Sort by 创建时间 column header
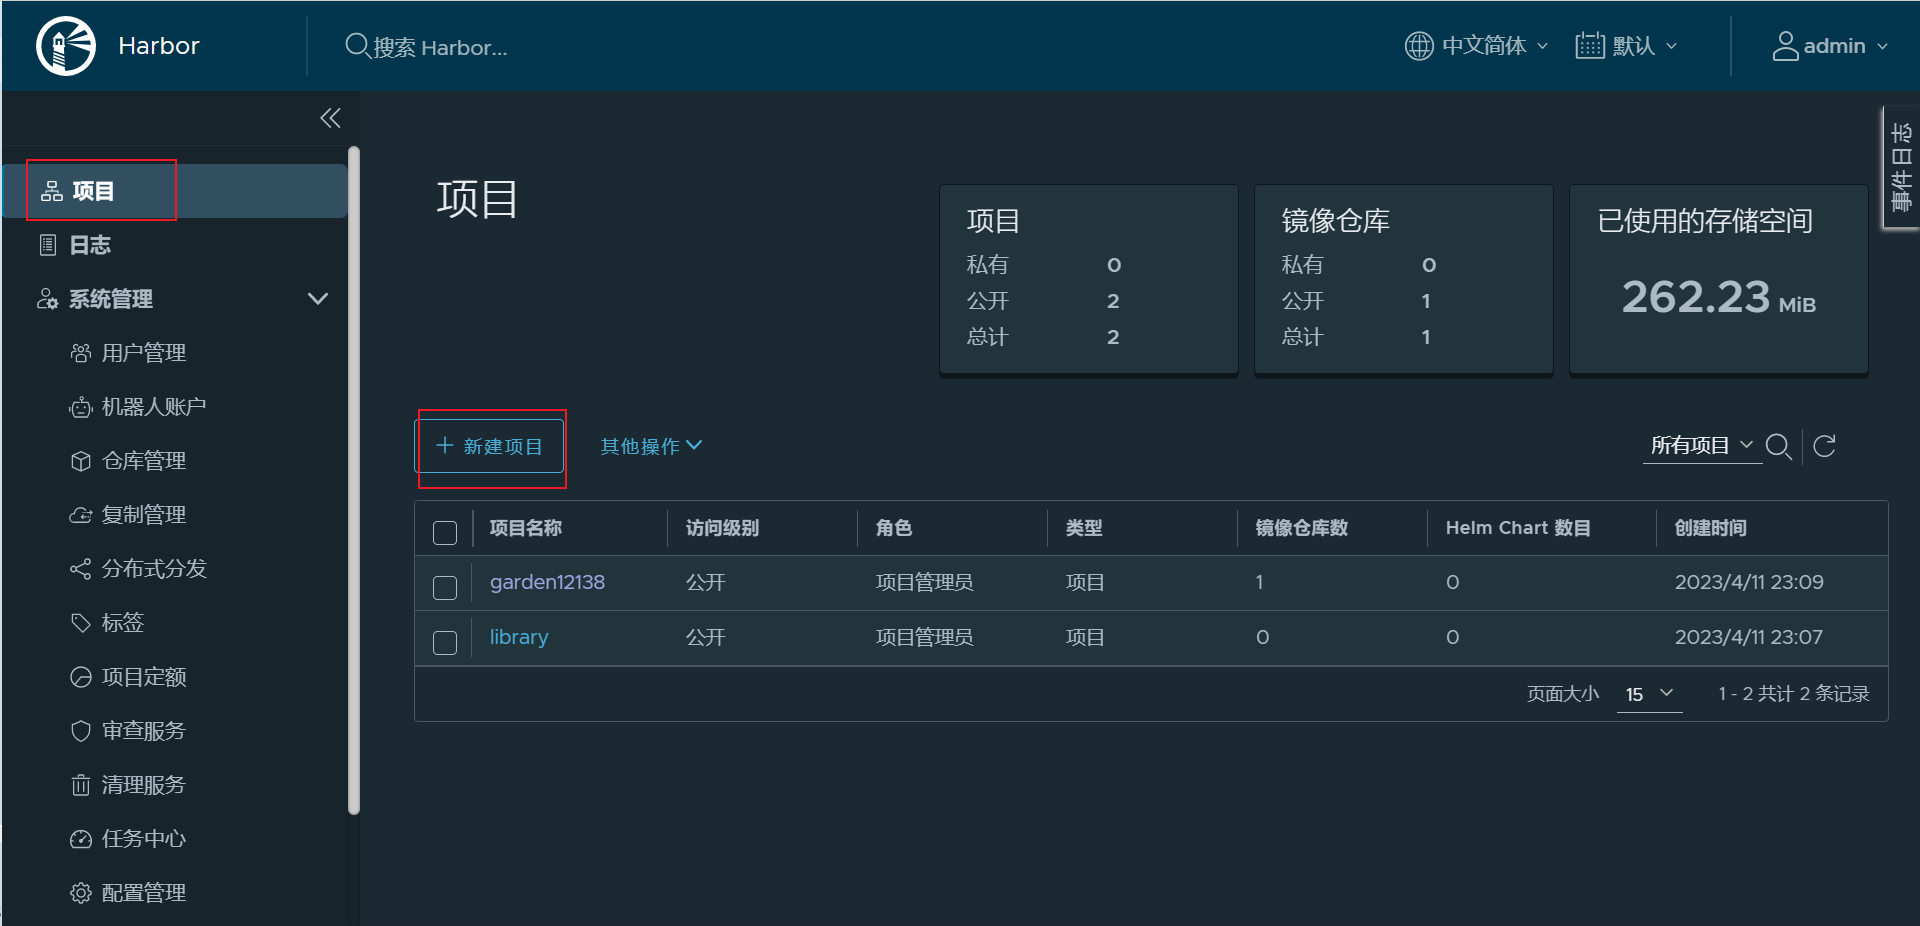 1711,528
